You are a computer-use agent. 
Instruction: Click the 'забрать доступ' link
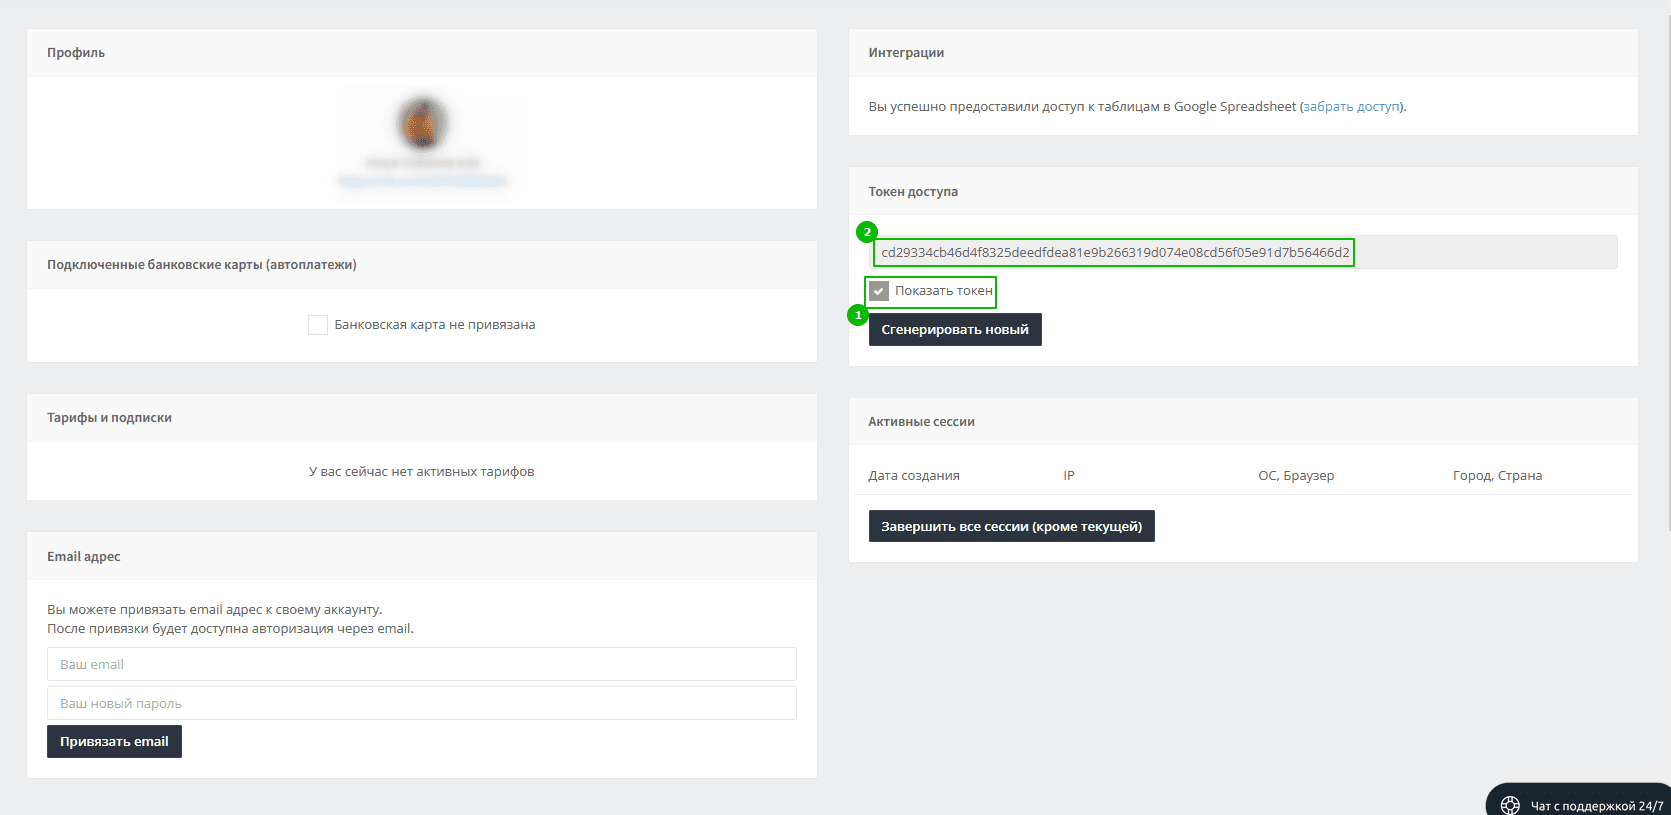pyautogui.click(x=1352, y=106)
